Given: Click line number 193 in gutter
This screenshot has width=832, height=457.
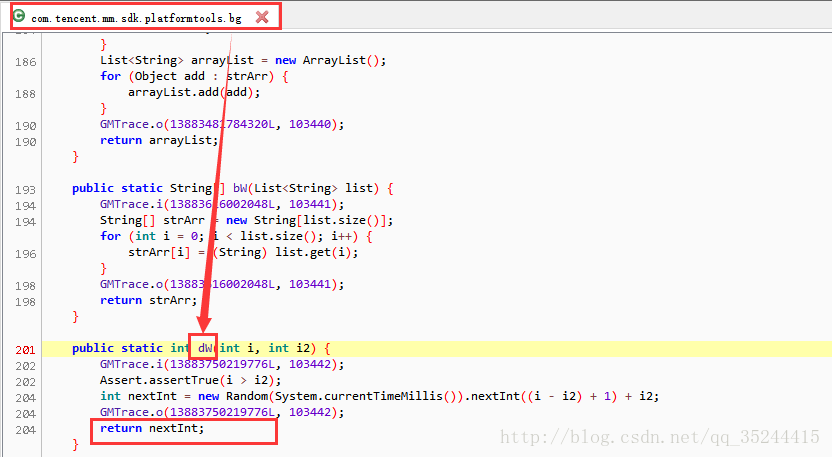Looking at the screenshot, I should tap(26, 188).
